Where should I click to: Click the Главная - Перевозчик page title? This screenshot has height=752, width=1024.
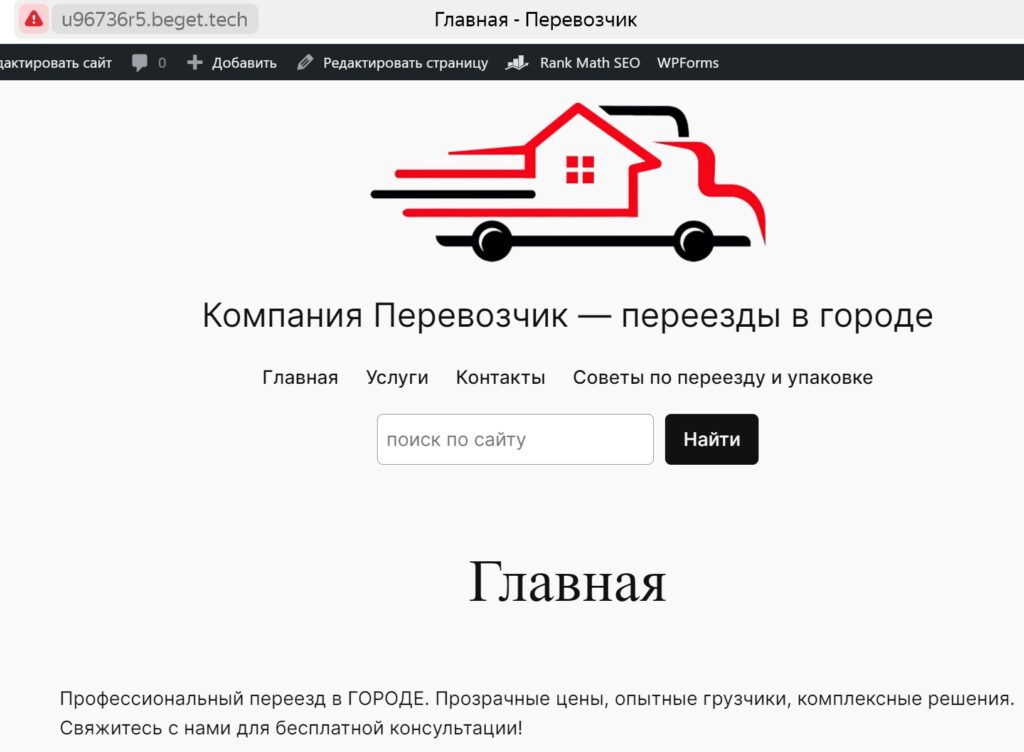click(536, 20)
